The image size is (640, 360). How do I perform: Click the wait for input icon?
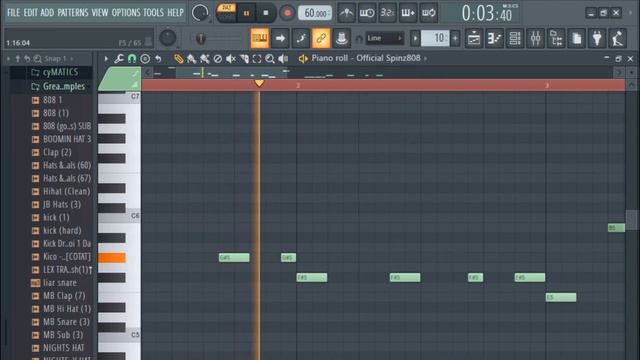[367, 13]
